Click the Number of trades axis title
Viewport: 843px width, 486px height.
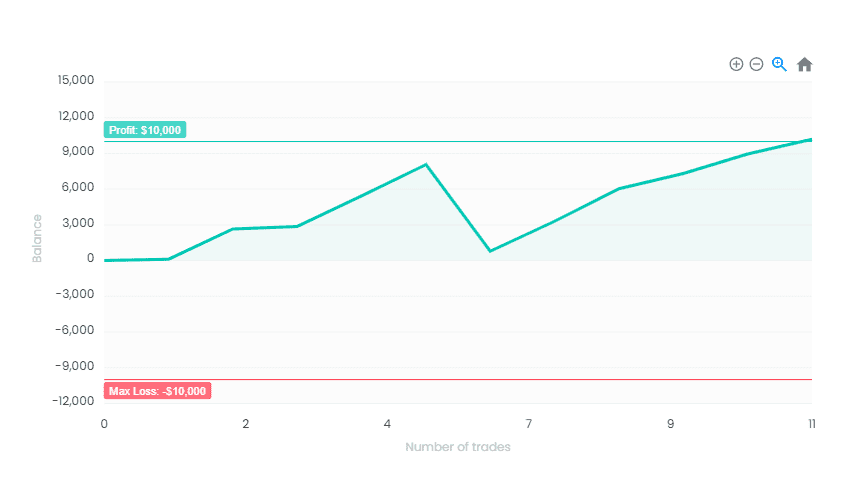click(458, 447)
